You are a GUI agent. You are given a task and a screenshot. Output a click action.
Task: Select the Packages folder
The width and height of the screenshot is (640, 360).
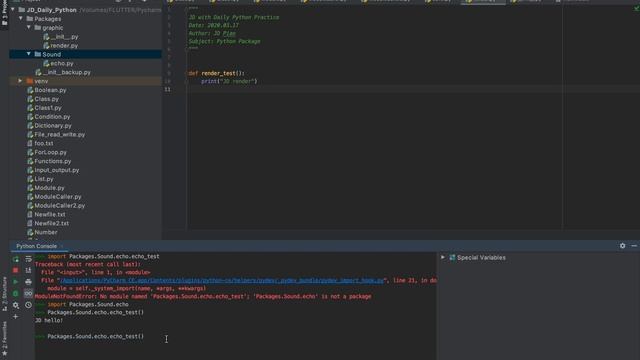click(x=48, y=19)
